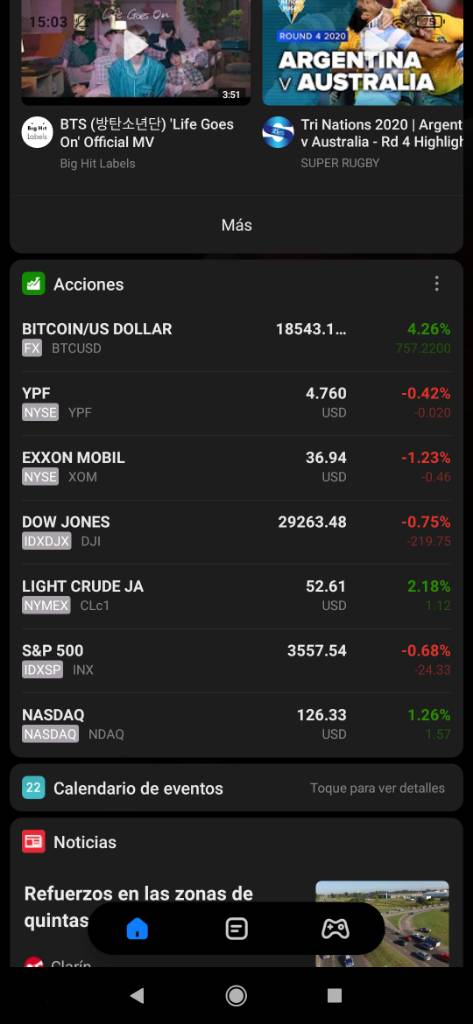Tap the Big Hit Labels channel avatar

click(x=37, y=132)
